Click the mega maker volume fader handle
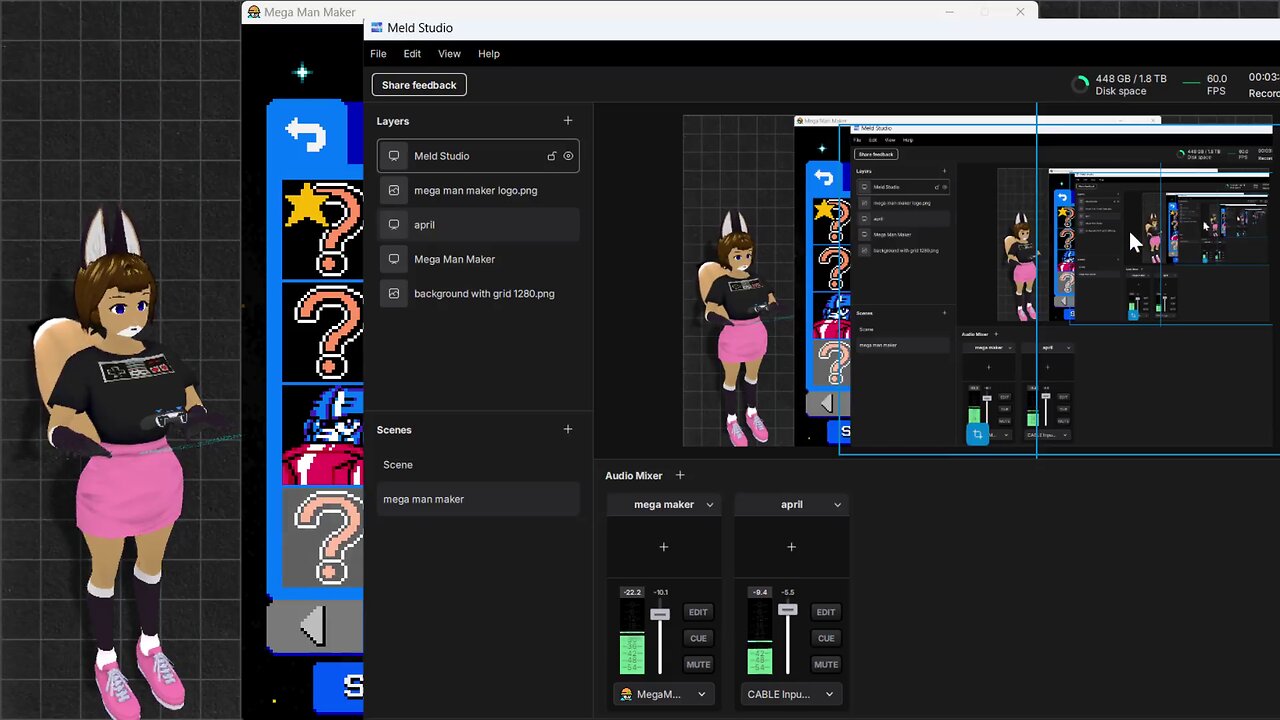The width and height of the screenshot is (1280, 720). pyautogui.click(x=660, y=614)
